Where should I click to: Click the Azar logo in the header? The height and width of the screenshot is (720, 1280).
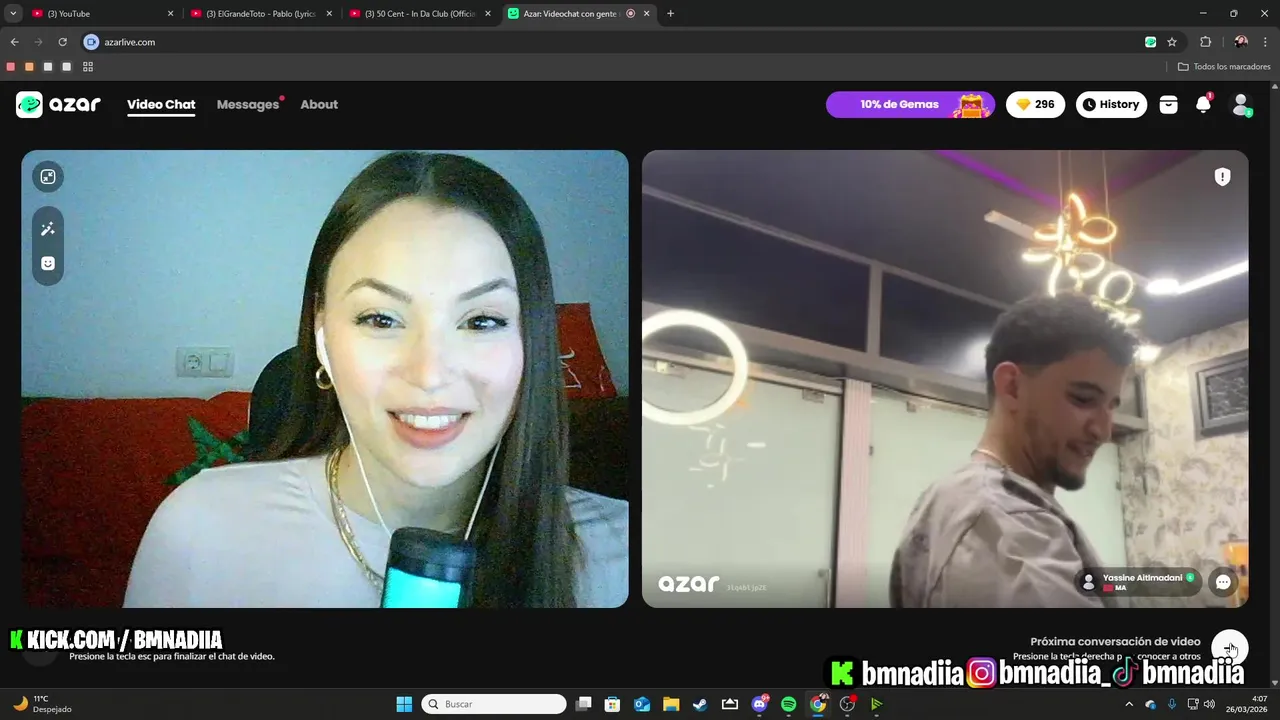pos(58,104)
